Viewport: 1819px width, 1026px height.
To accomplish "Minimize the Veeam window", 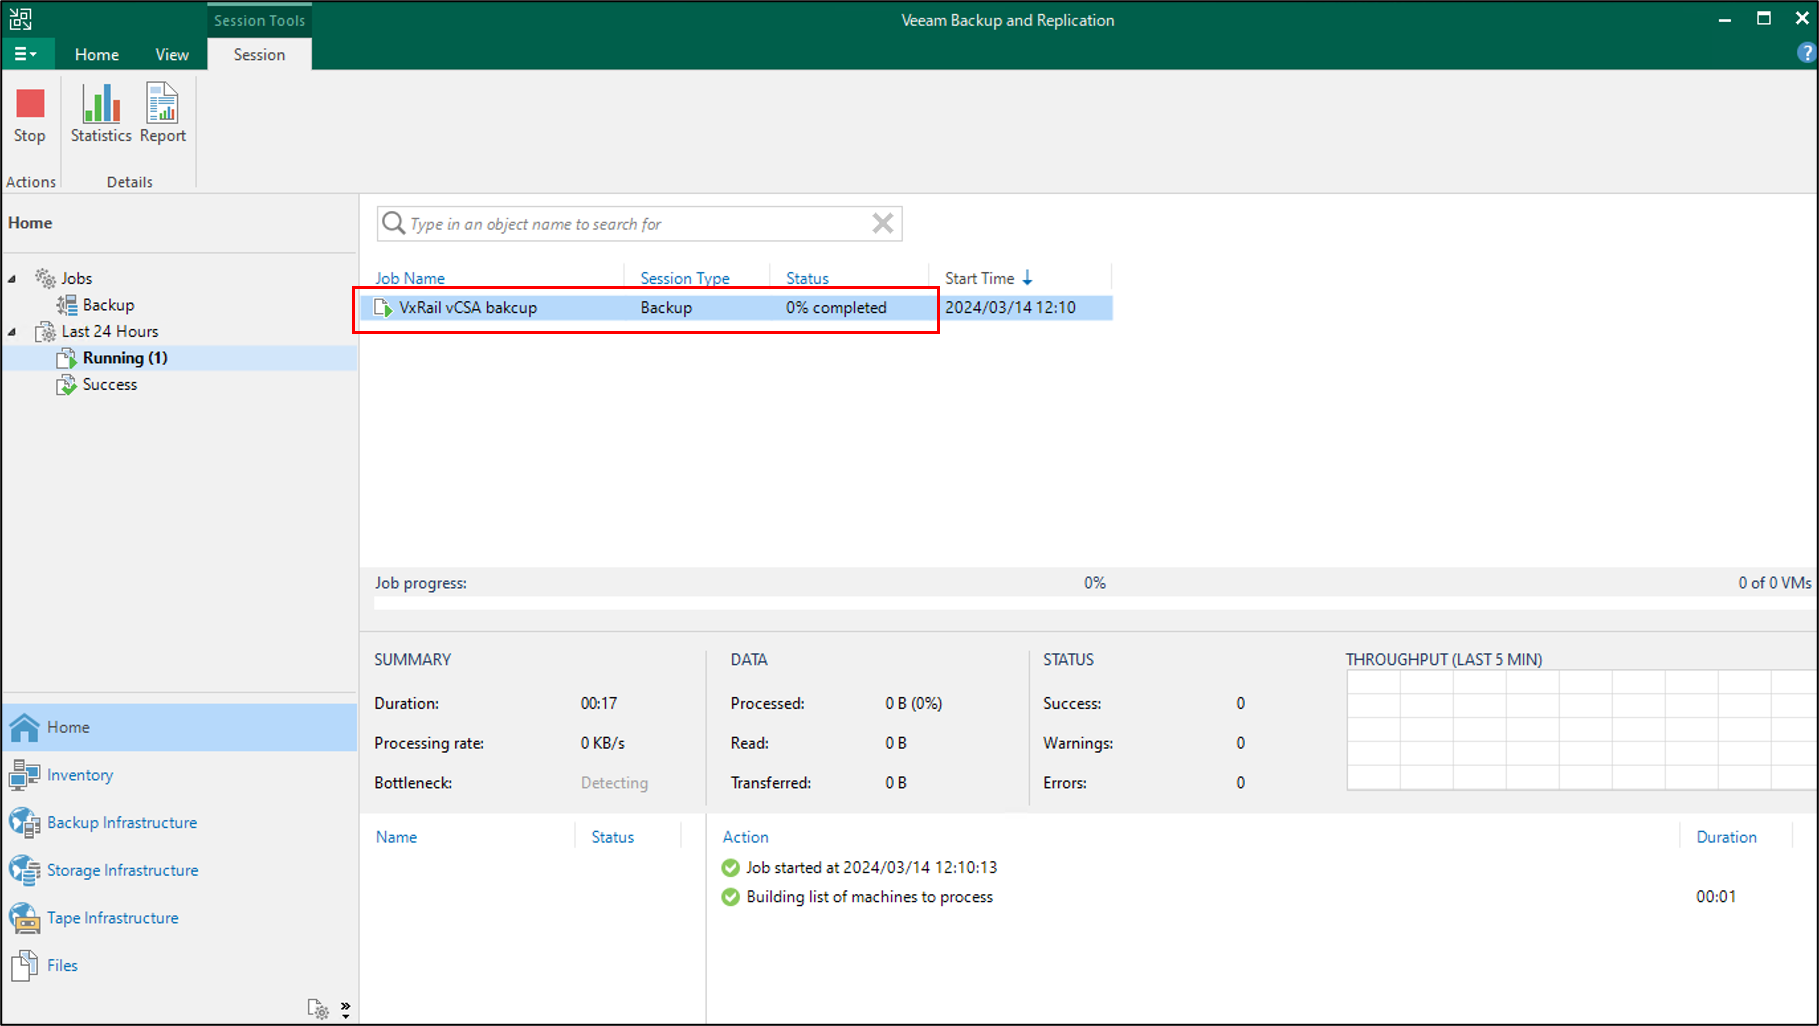I will (1725, 19).
